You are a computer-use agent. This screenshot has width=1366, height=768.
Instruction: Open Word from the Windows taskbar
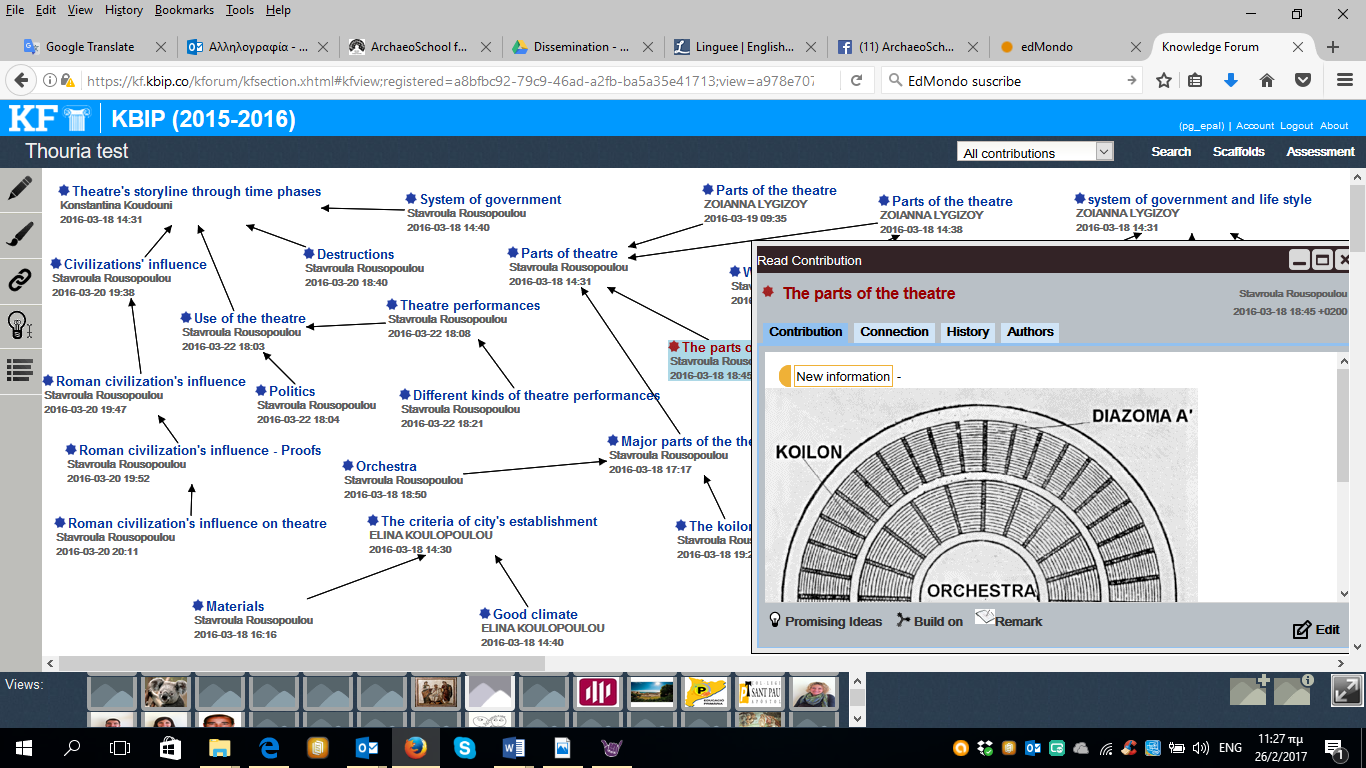[x=514, y=747]
